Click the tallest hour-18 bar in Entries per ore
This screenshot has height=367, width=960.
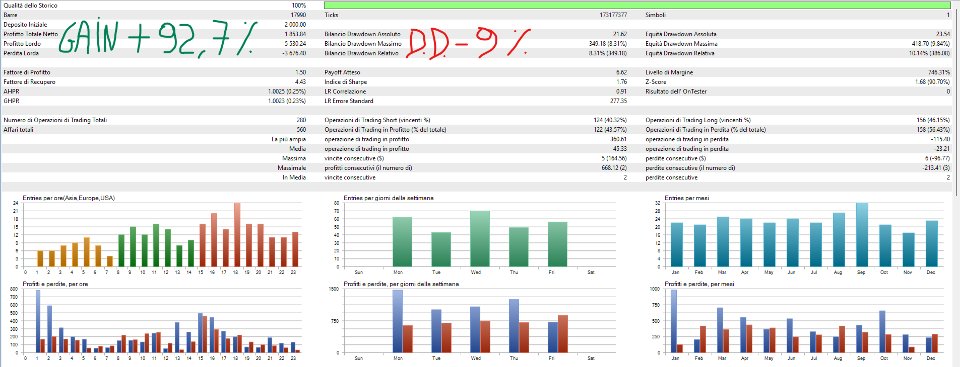pyautogui.click(x=236, y=235)
